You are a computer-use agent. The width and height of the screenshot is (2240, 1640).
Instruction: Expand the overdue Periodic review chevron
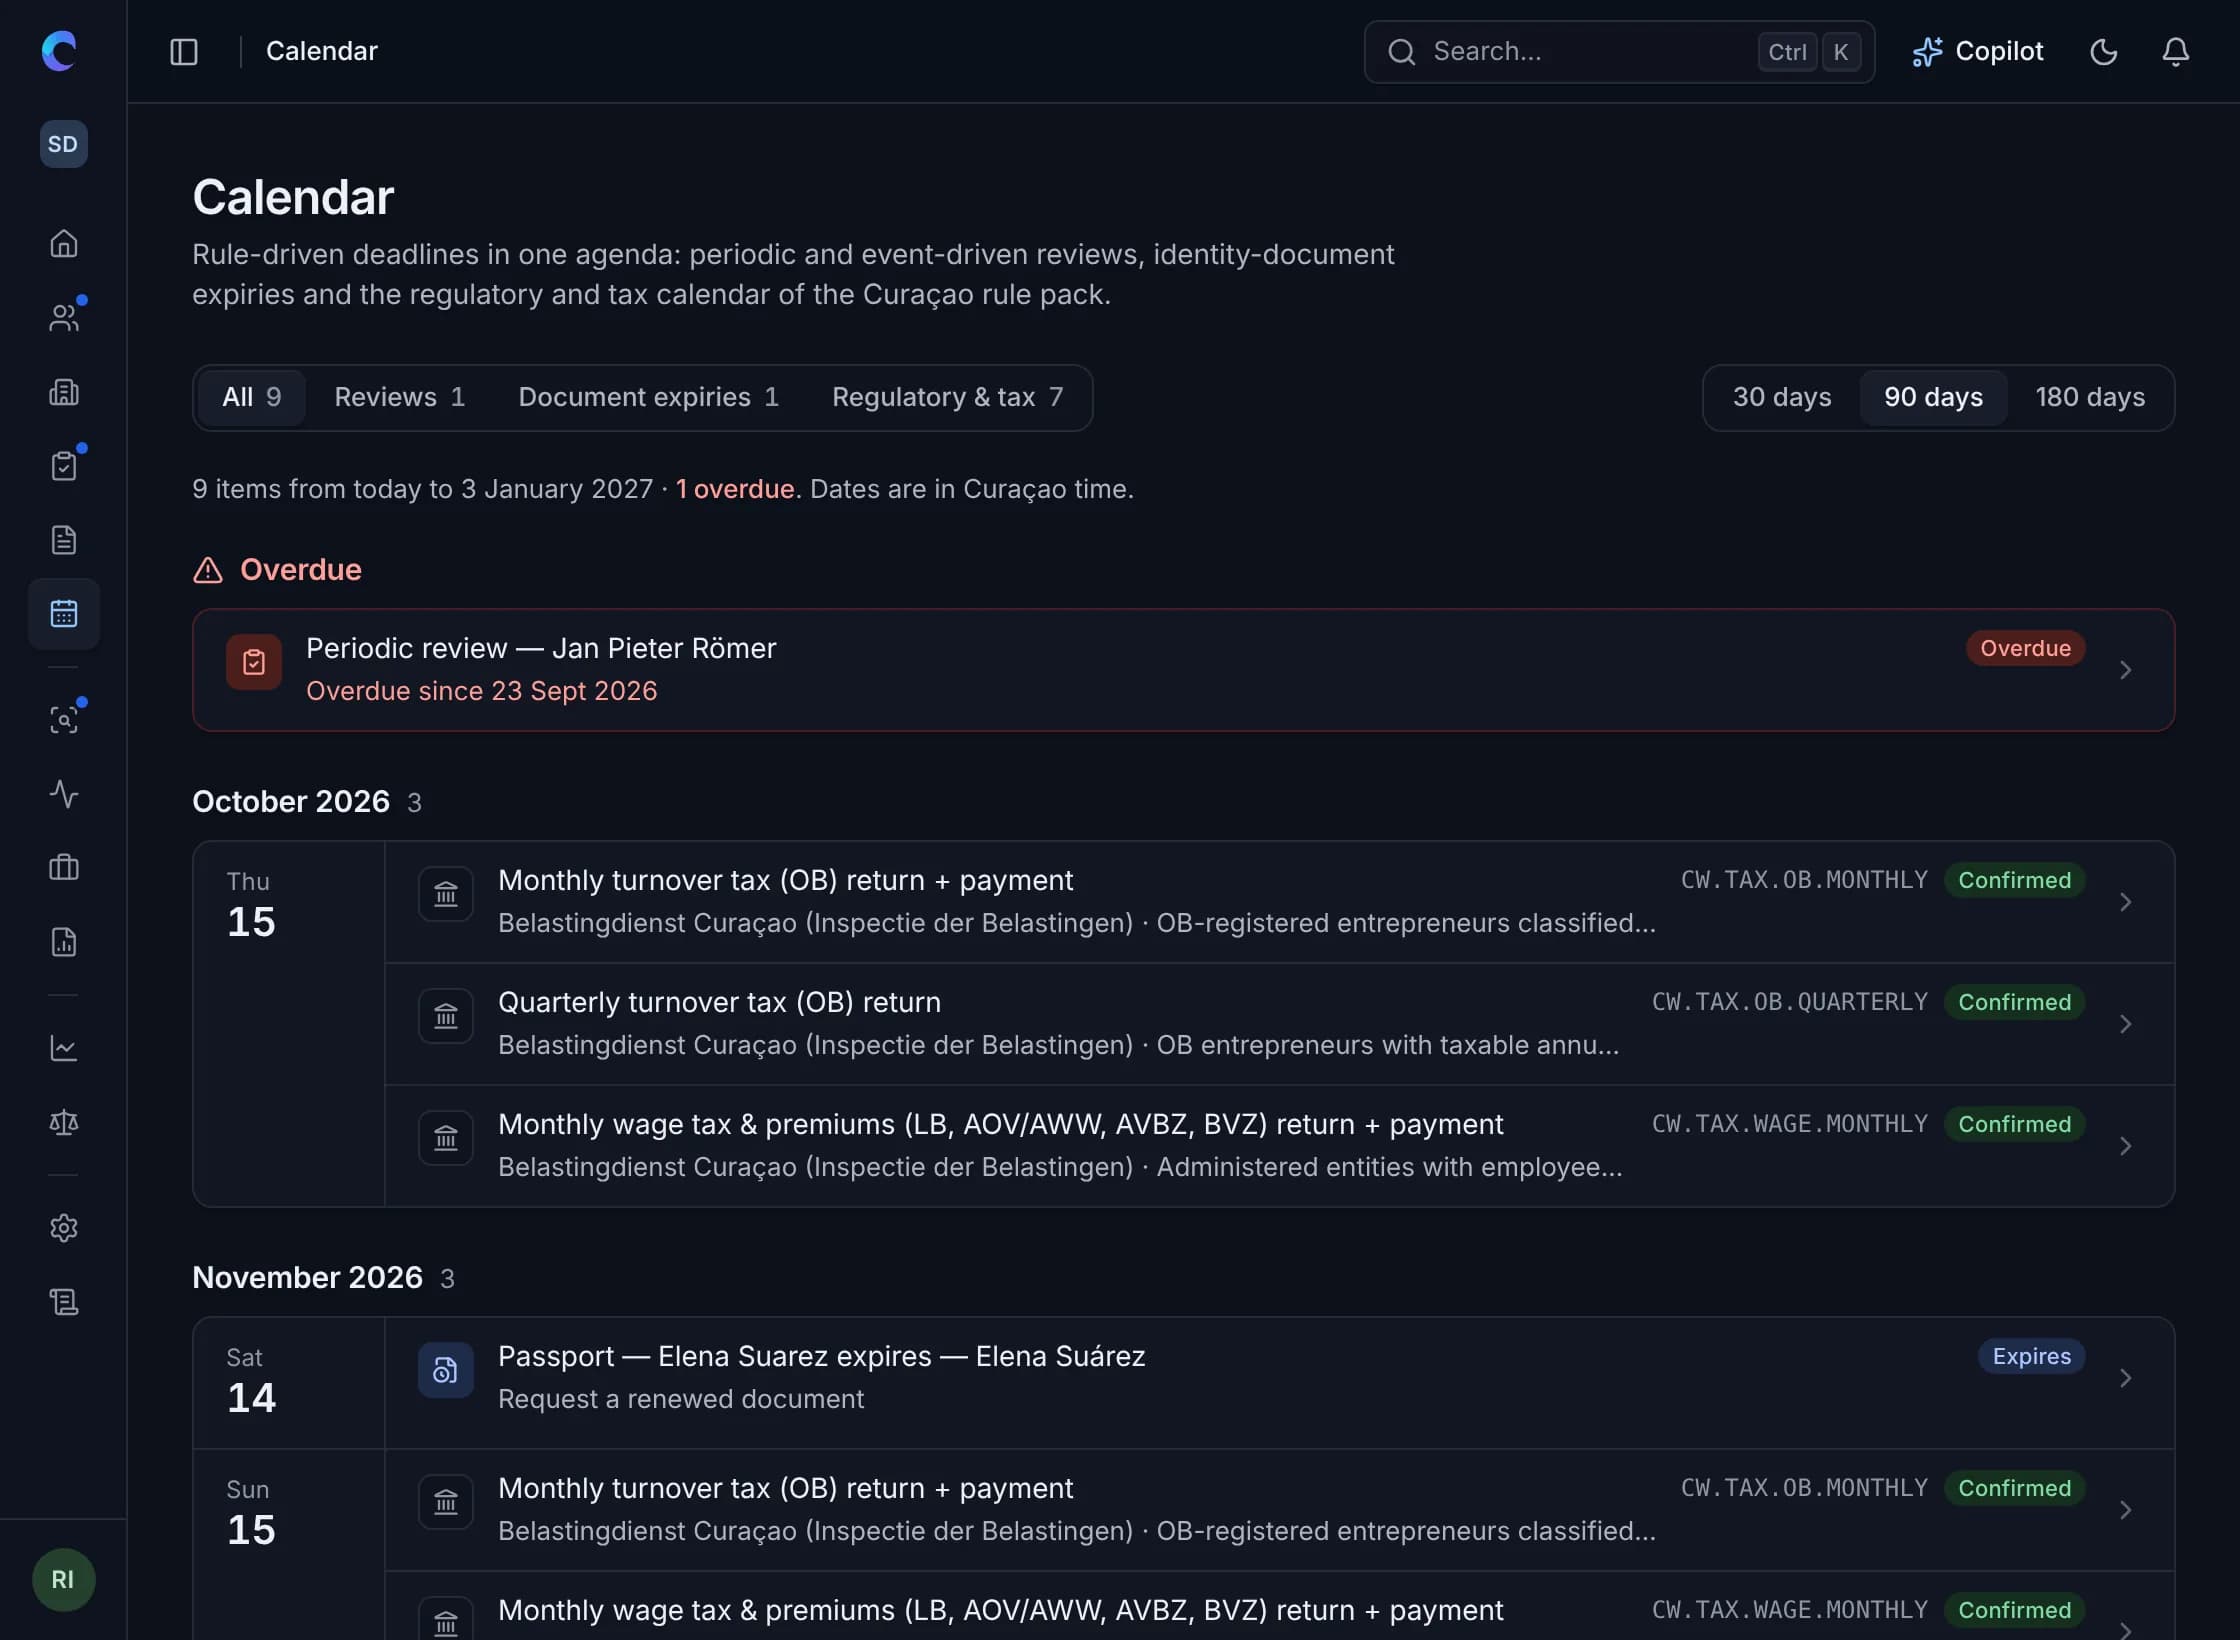(2125, 670)
